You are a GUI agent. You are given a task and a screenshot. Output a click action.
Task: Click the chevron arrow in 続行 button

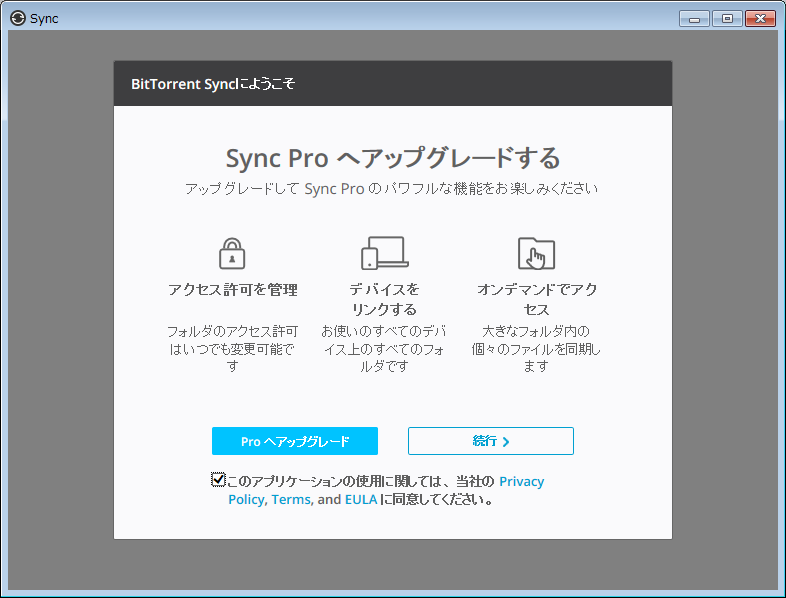[x=506, y=442]
